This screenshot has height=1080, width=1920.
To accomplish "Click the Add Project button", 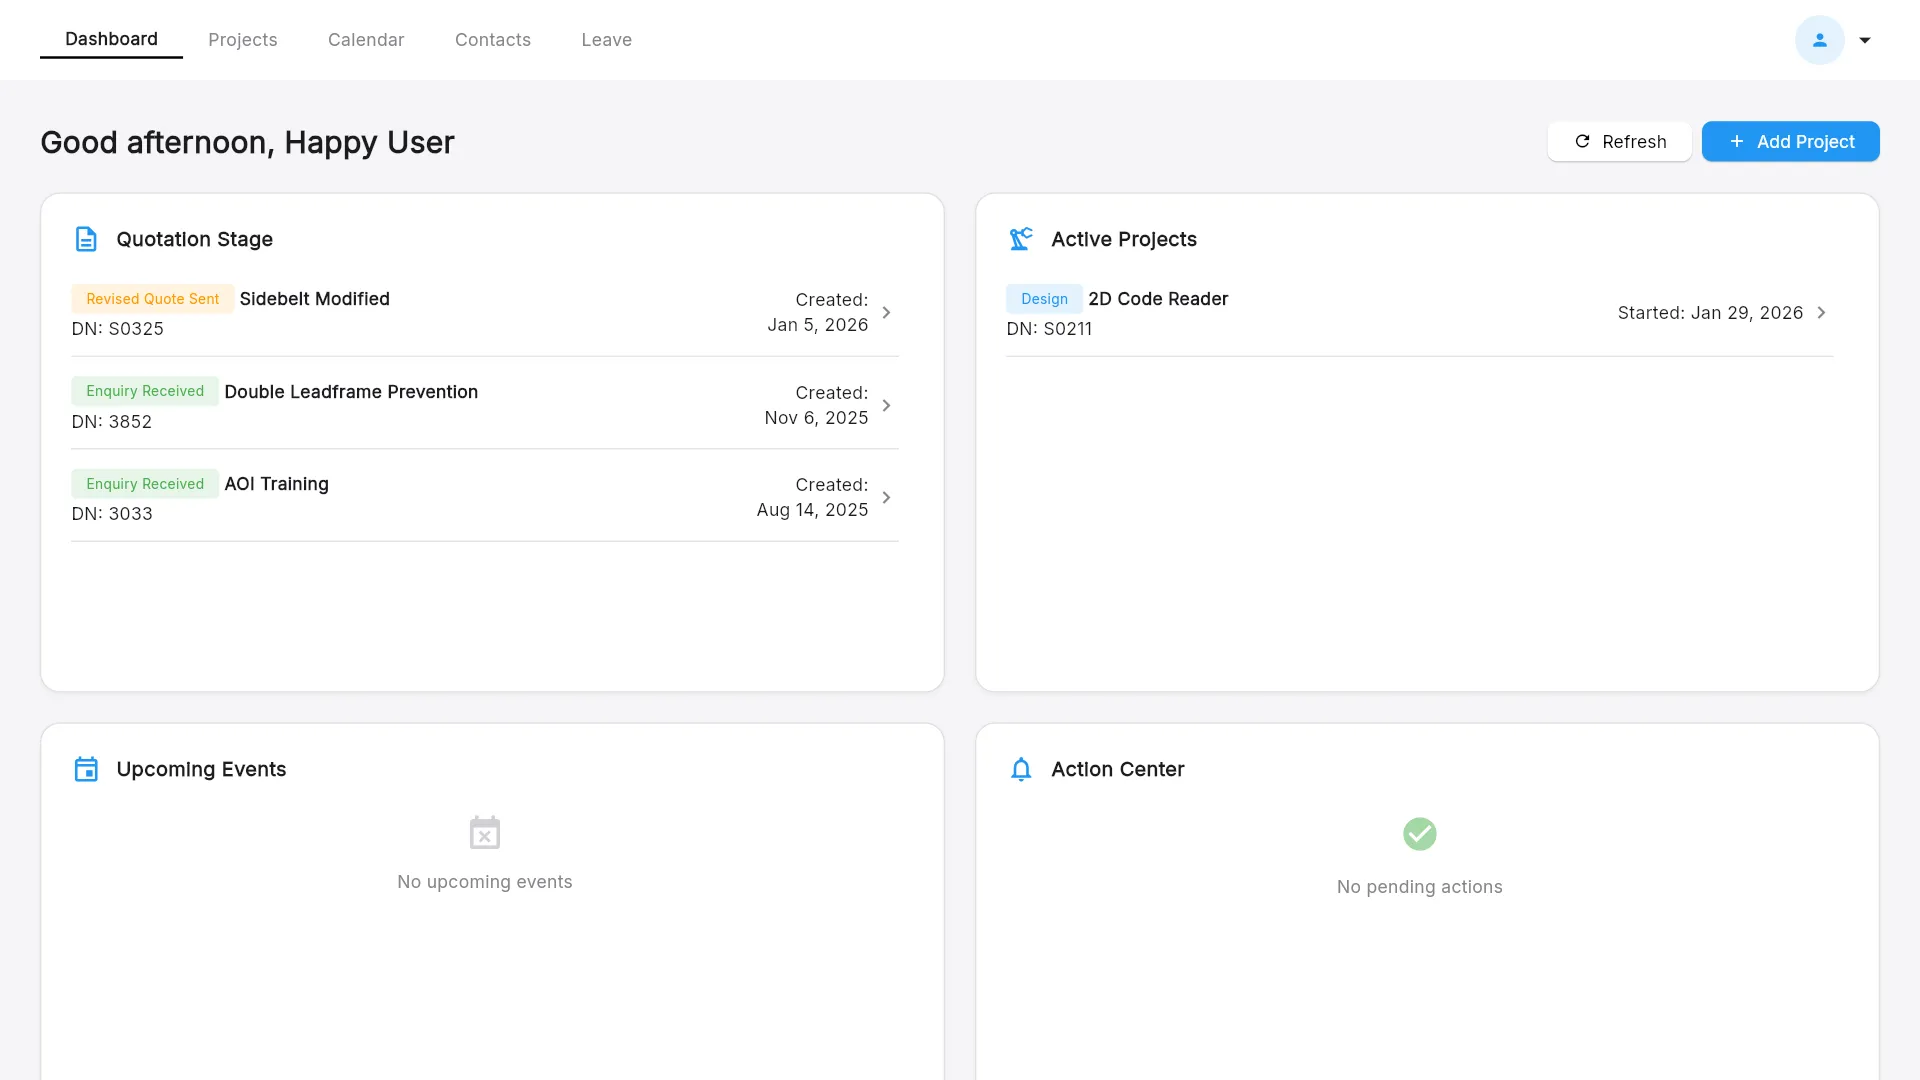I will pyautogui.click(x=1790, y=141).
